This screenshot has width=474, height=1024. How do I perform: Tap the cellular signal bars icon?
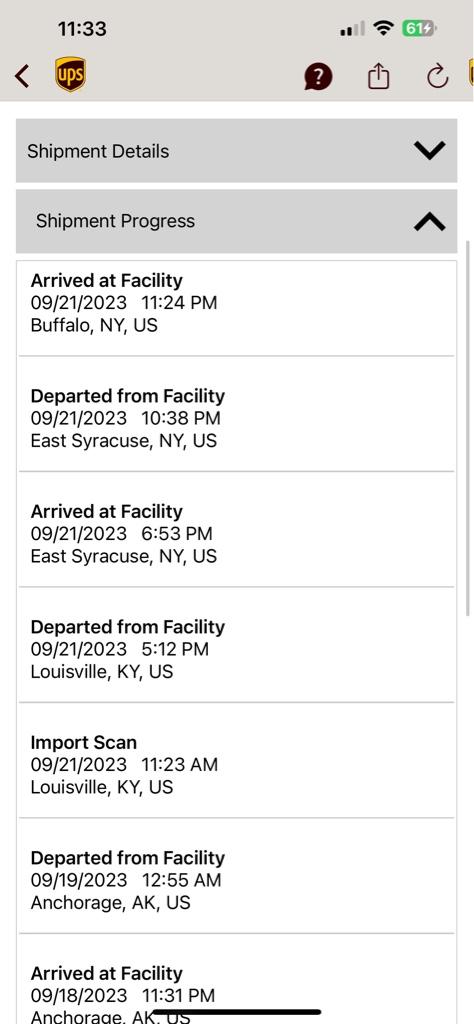coord(353,29)
